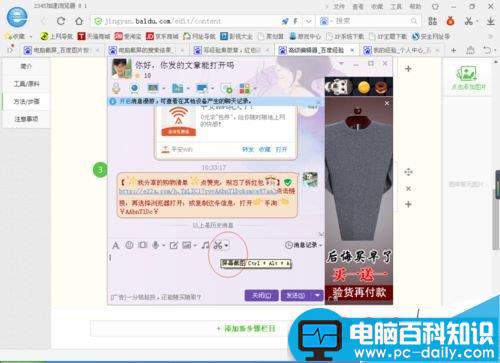Click the screen share monitor icon in chat toolbar
The image size is (500, 363).
point(153,88)
